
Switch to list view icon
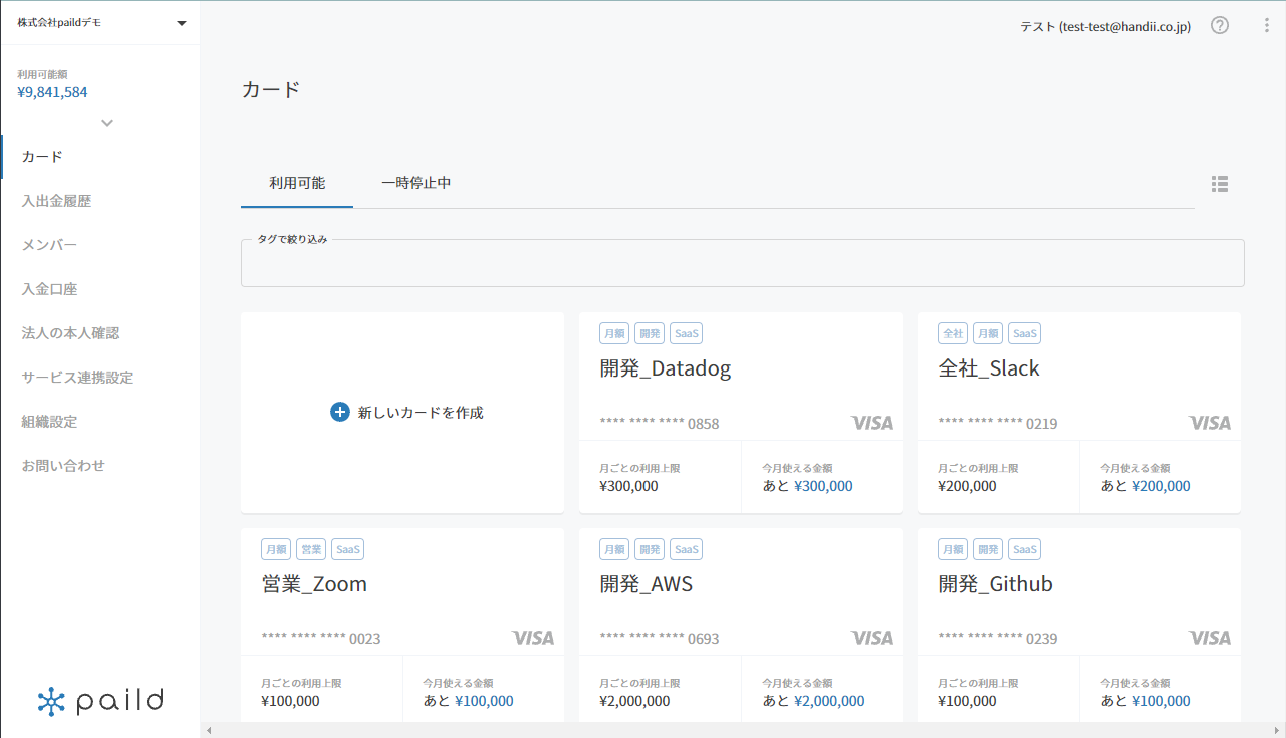pyautogui.click(x=1219, y=184)
